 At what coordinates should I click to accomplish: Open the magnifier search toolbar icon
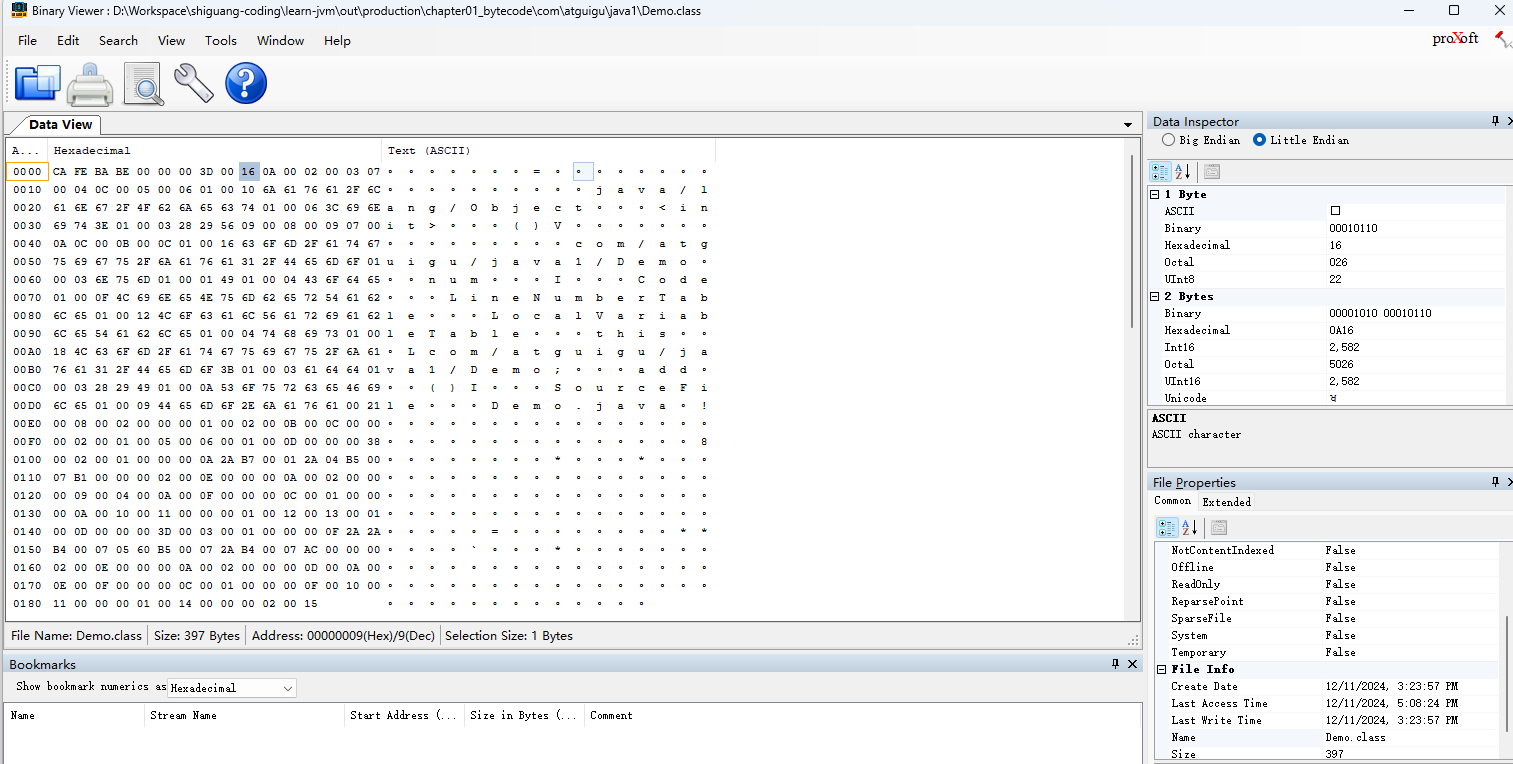coord(143,83)
